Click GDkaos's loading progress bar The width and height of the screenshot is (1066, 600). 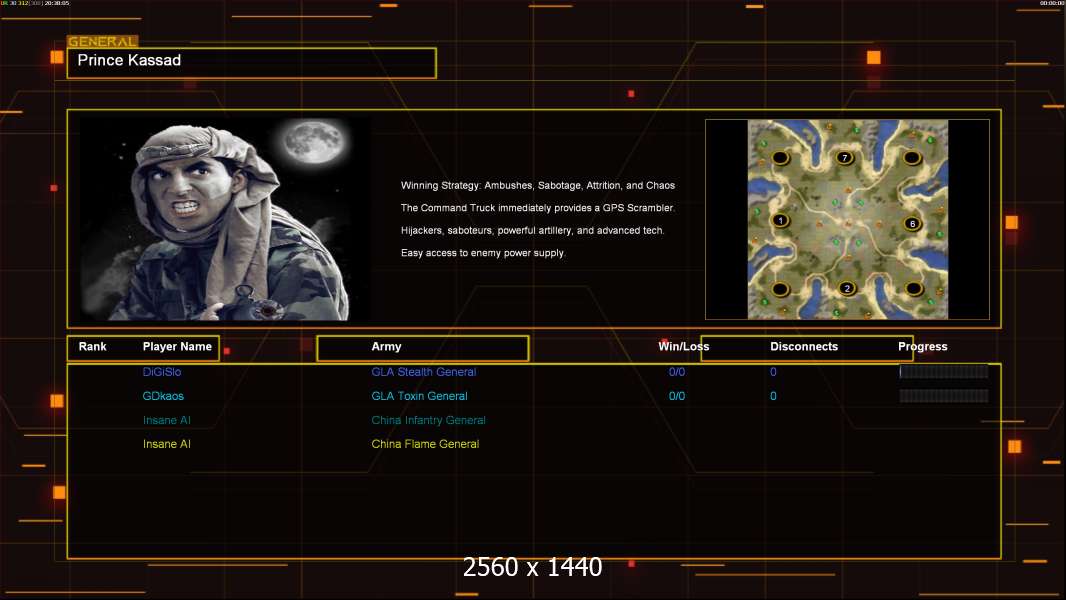(943, 396)
